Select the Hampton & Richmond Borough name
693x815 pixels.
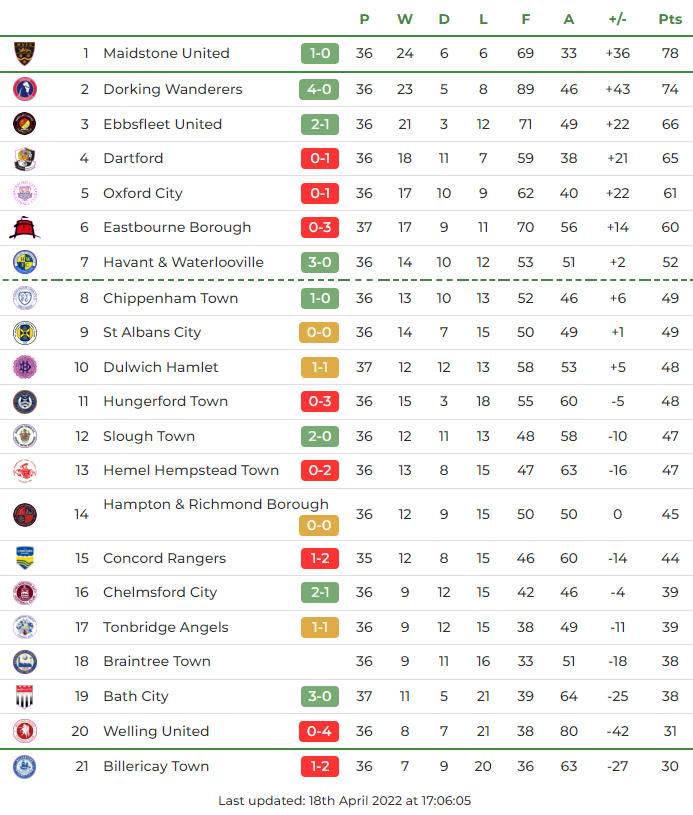coord(215,504)
